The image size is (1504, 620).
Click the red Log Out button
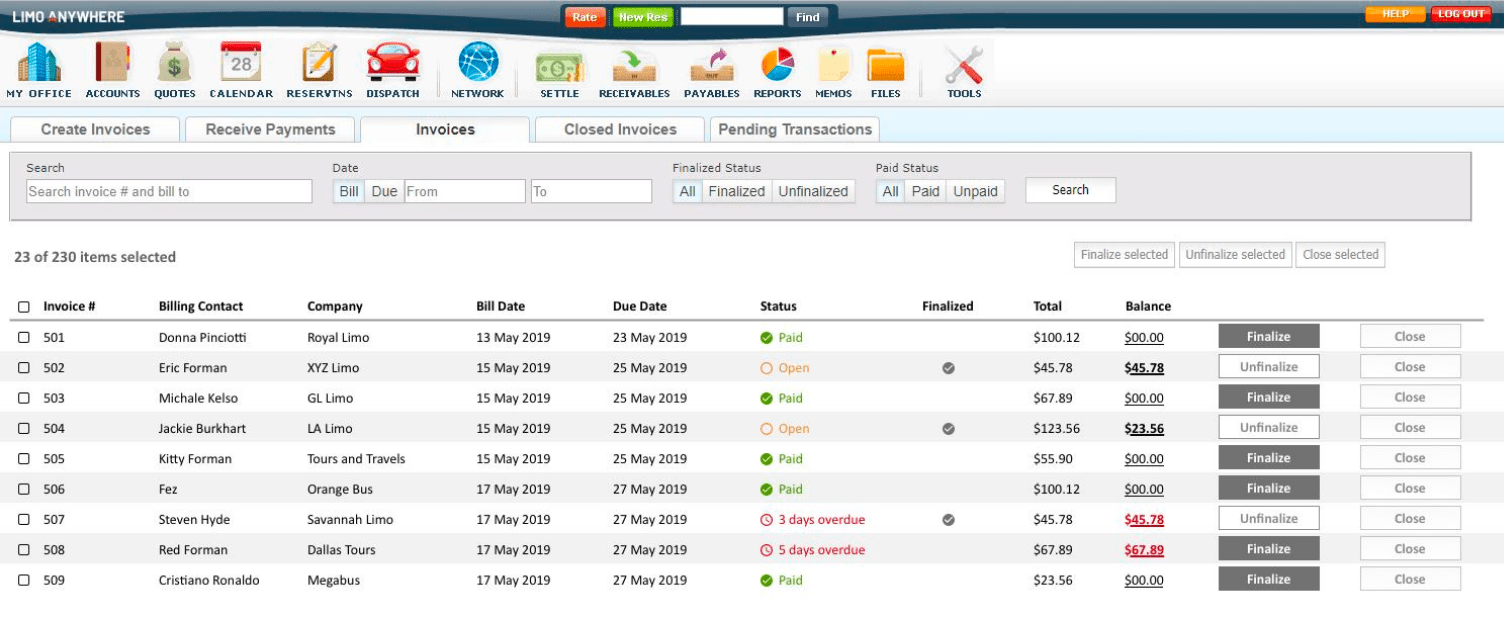1461,14
